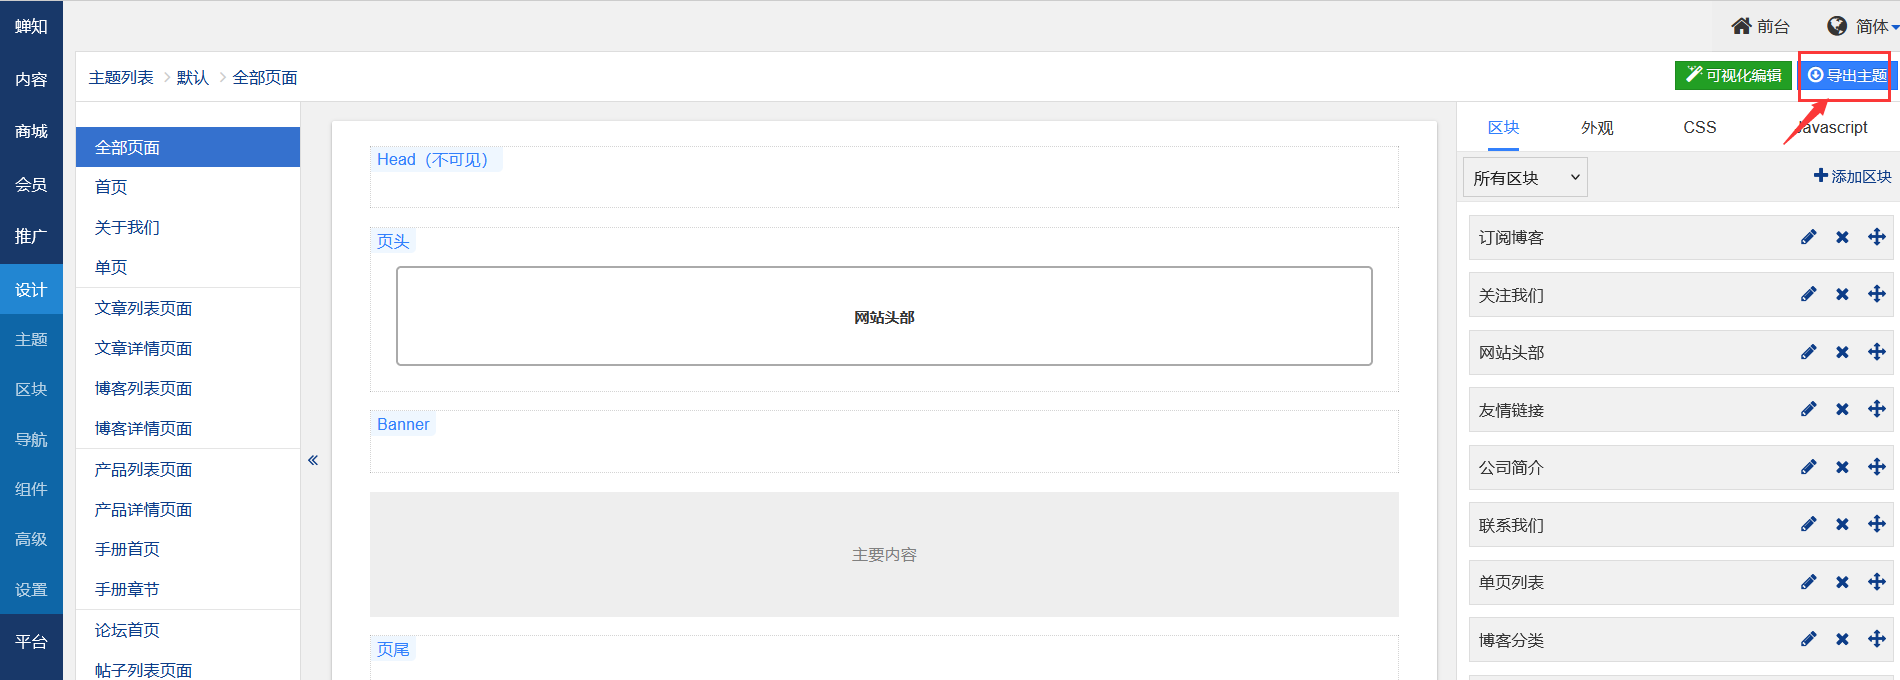This screenshot has height=680, width=1900.
Task: Click move handle on 联系我们 block
Action: [x=1876, y=525]
